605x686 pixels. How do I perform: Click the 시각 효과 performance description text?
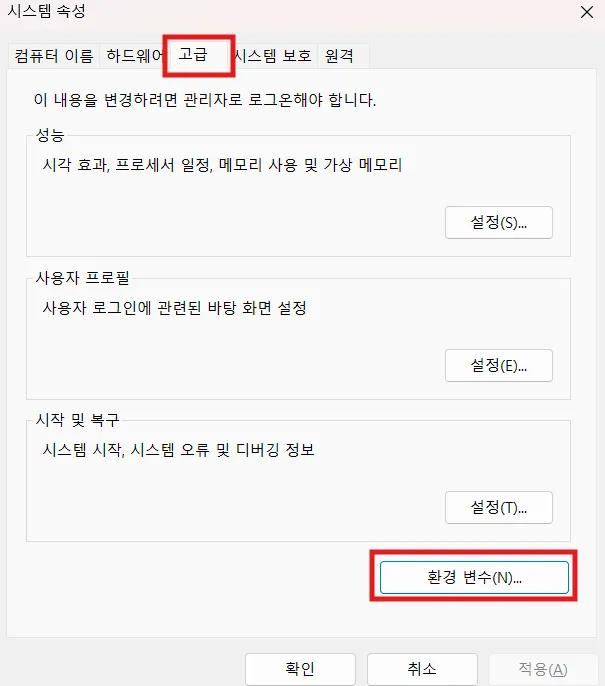222,165
